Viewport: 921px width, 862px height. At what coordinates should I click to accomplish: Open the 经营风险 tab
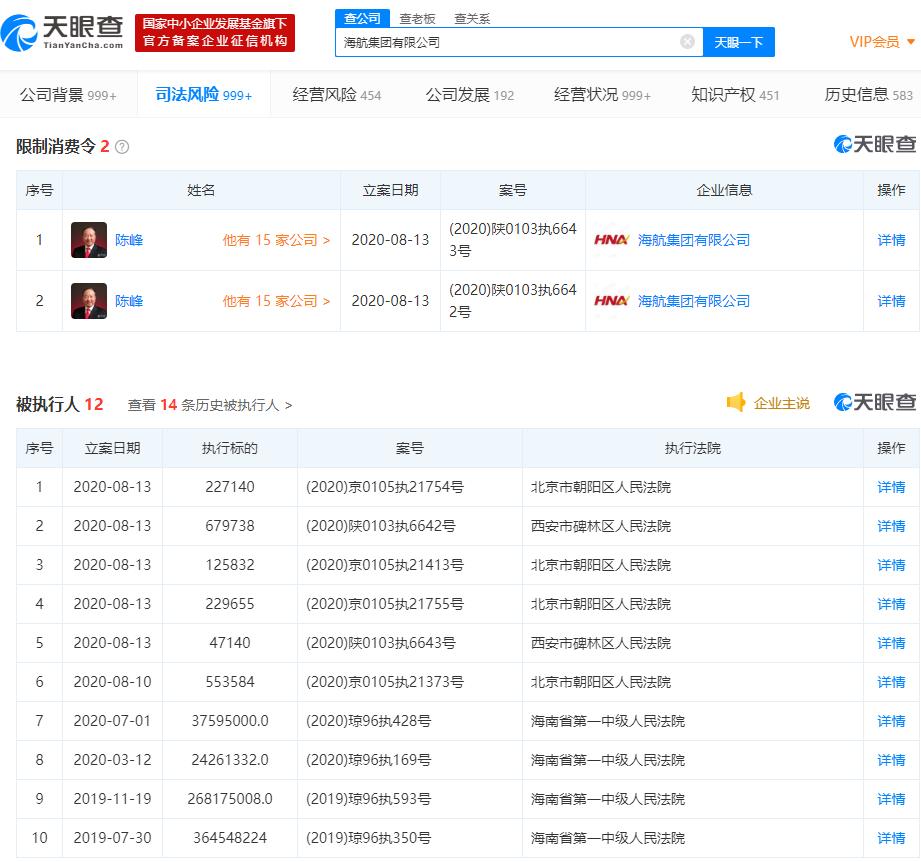[336, 95]
